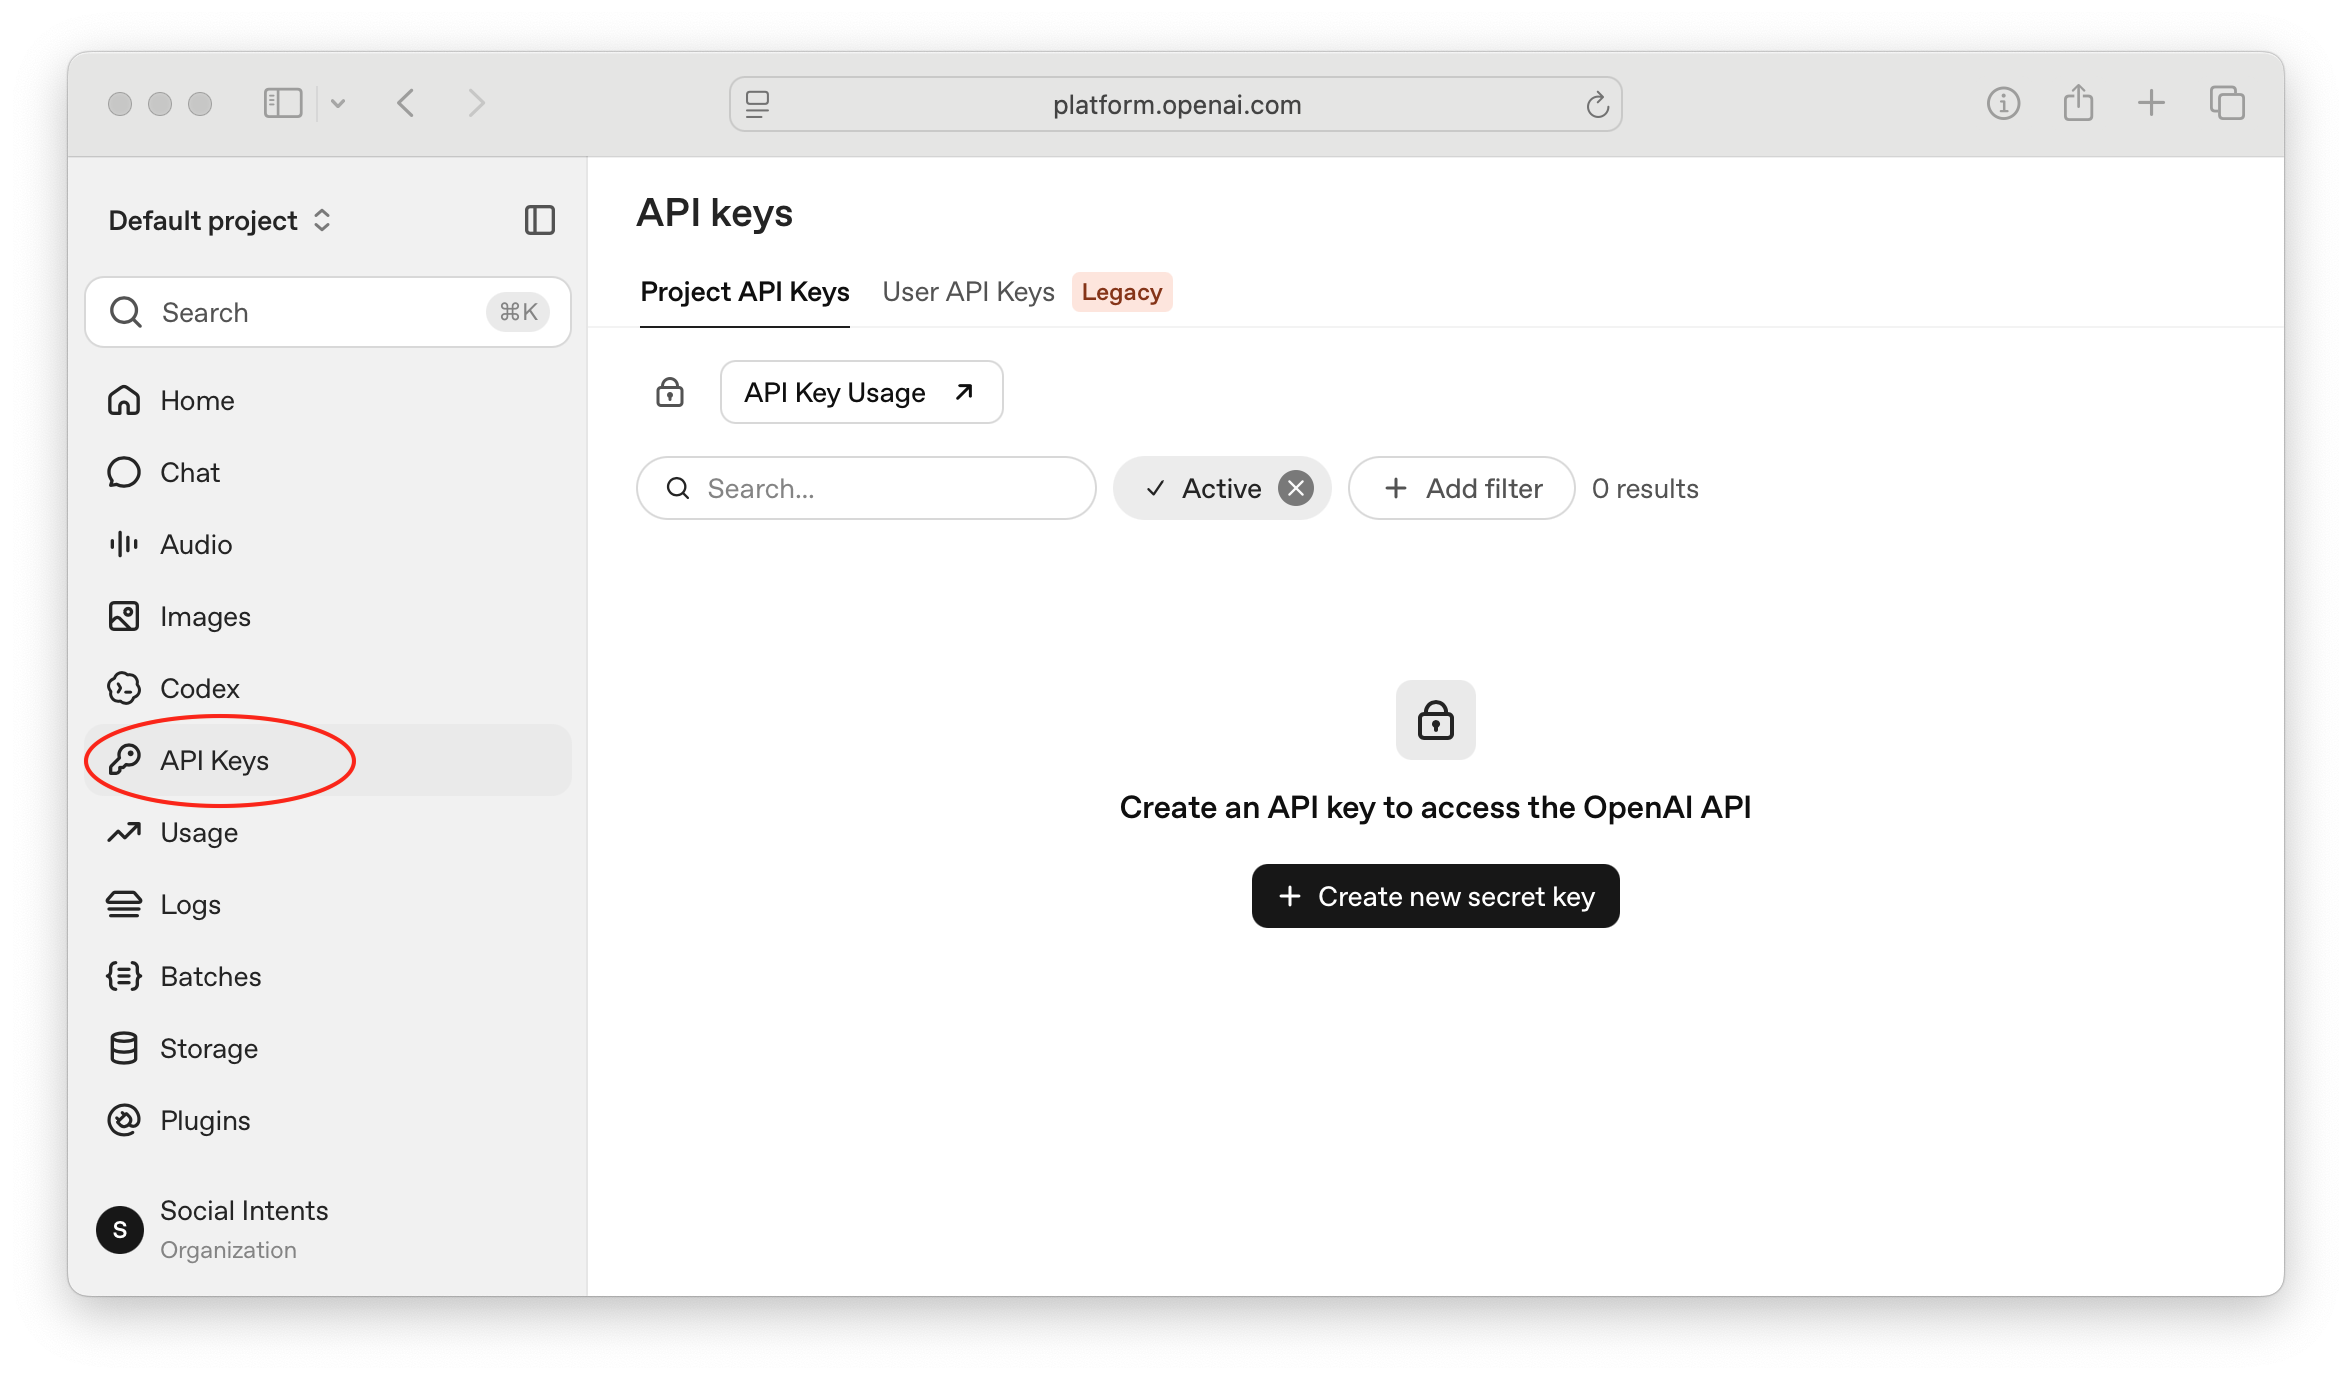Viewport: 2352px width, 1380px height.
Task: Select API Keys in the sidebar
Action: pos(328,760)
